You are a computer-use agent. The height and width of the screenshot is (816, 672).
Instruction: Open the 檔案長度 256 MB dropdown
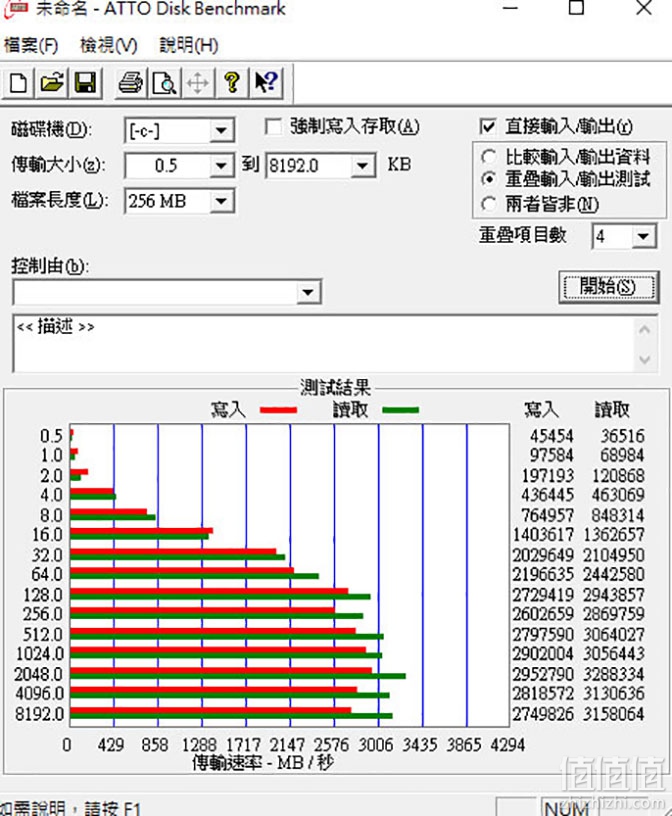coord(221,201)
